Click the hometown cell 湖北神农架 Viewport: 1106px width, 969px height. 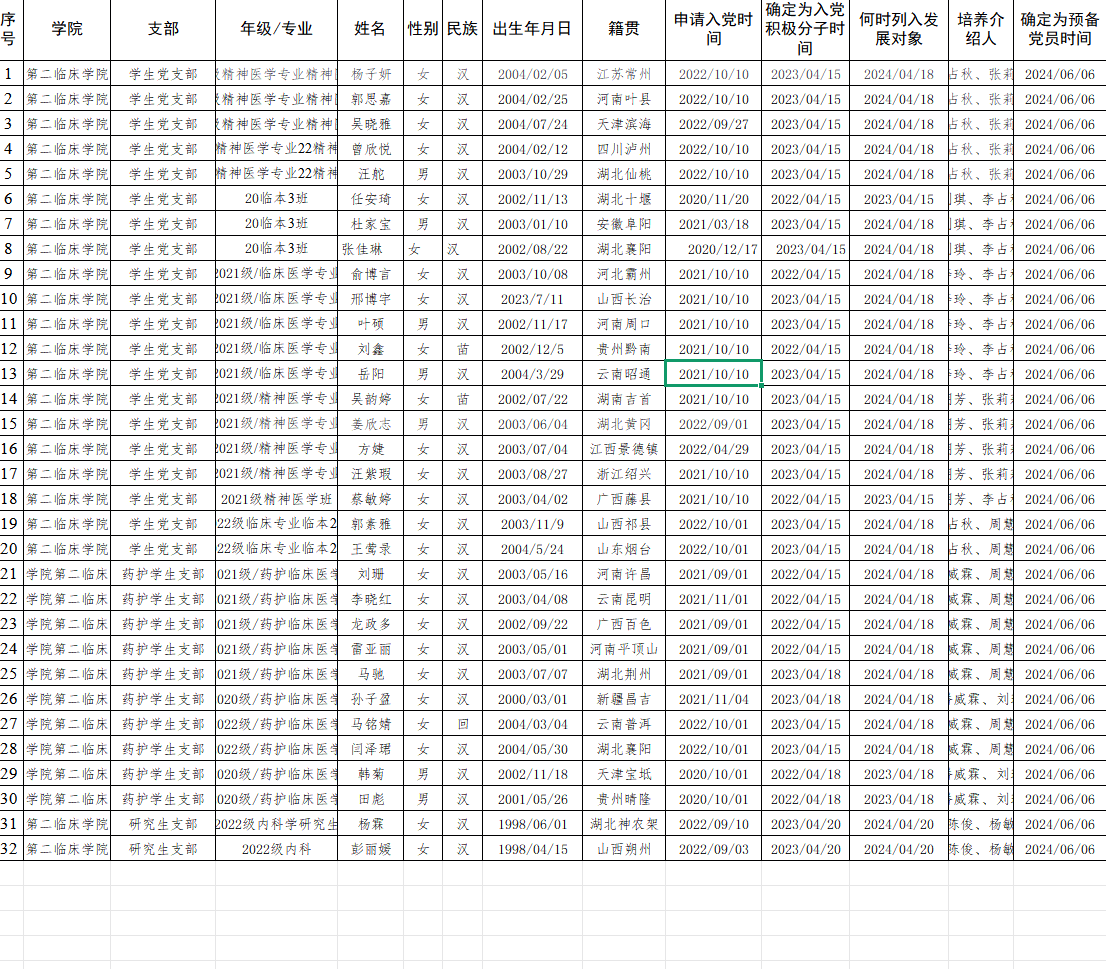tap(624, 824)
